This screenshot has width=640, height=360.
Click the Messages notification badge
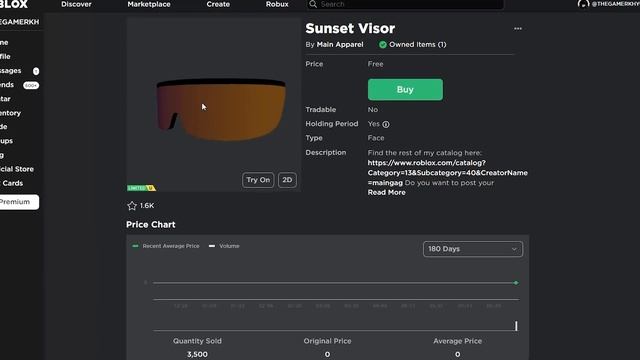click(36, 71)
